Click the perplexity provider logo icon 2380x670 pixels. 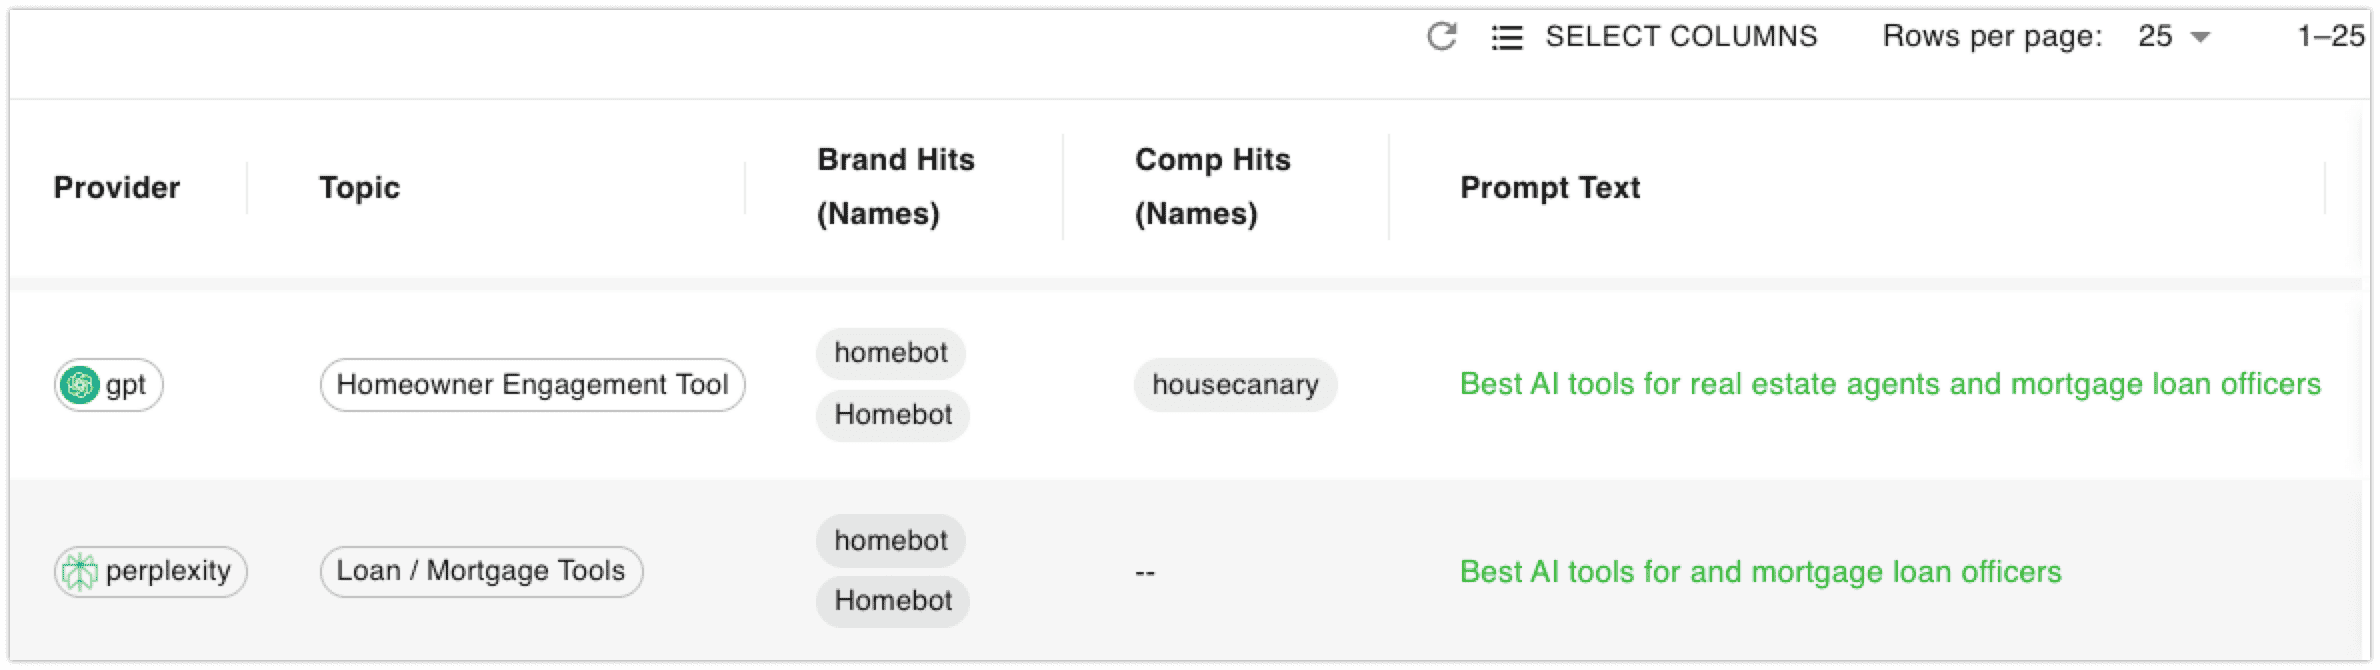pos(79,572)
